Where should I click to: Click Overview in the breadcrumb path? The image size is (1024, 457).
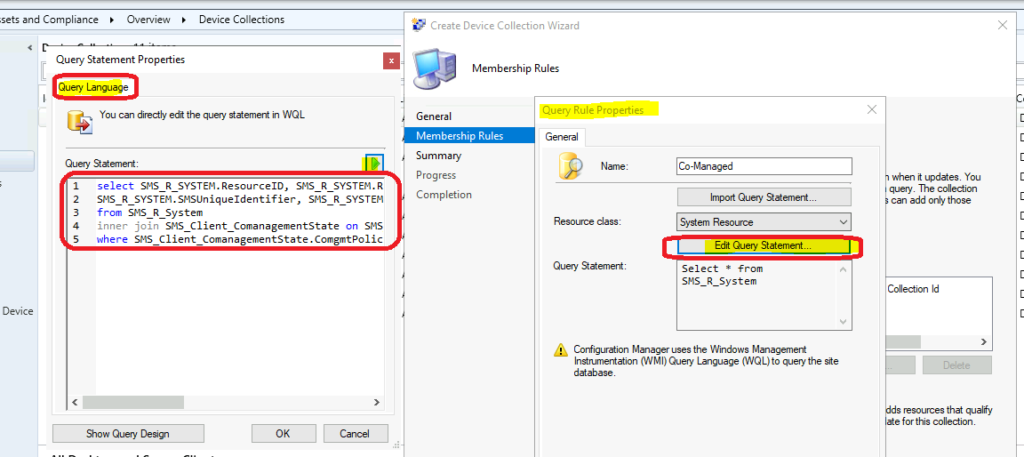(x=149, y=20)
